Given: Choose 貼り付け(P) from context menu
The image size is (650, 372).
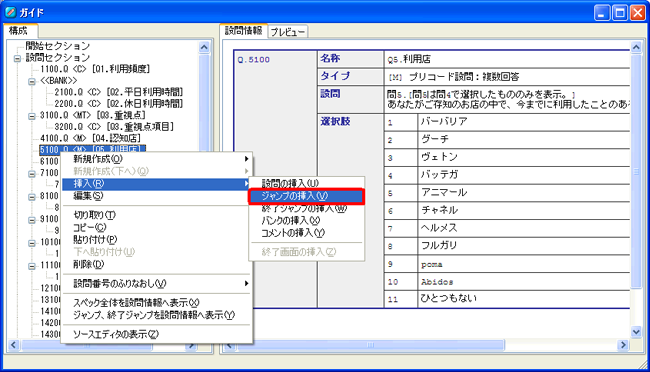Looking at the screenshot, I should click(x=157, y=240).
